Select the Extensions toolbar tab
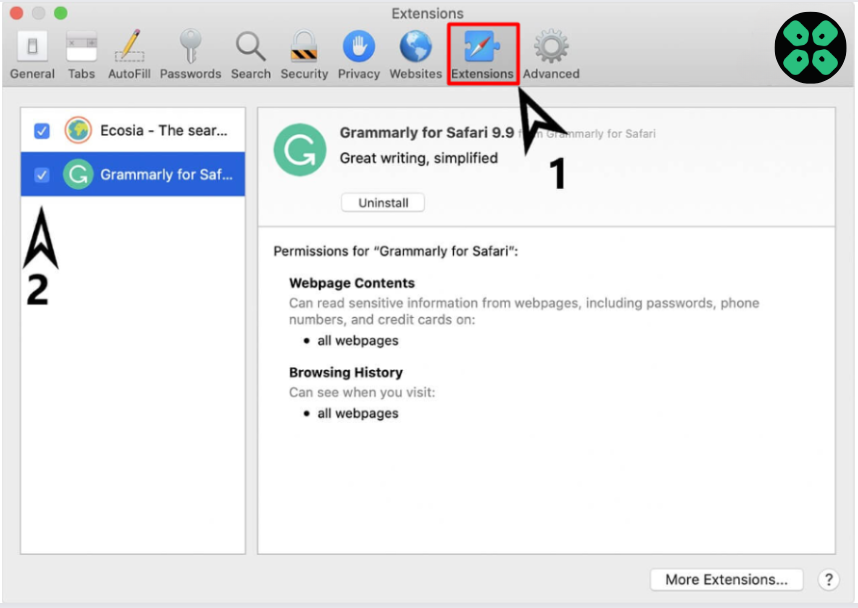This screenshot has width=858, height=608. pyautogui.click(x=482, y=54)
